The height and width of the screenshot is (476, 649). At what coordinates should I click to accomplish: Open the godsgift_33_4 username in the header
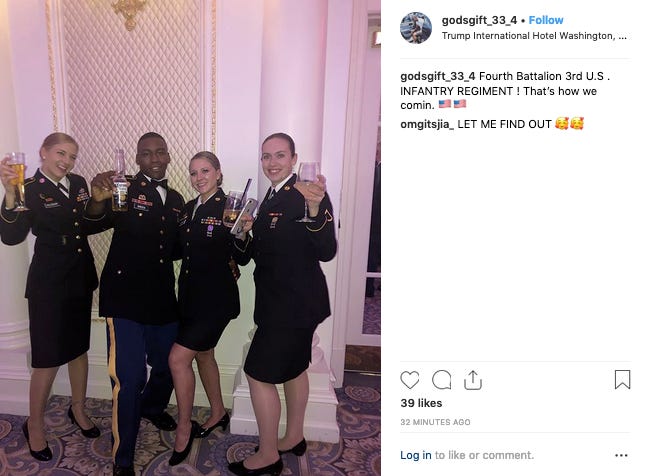coord(479,20)
